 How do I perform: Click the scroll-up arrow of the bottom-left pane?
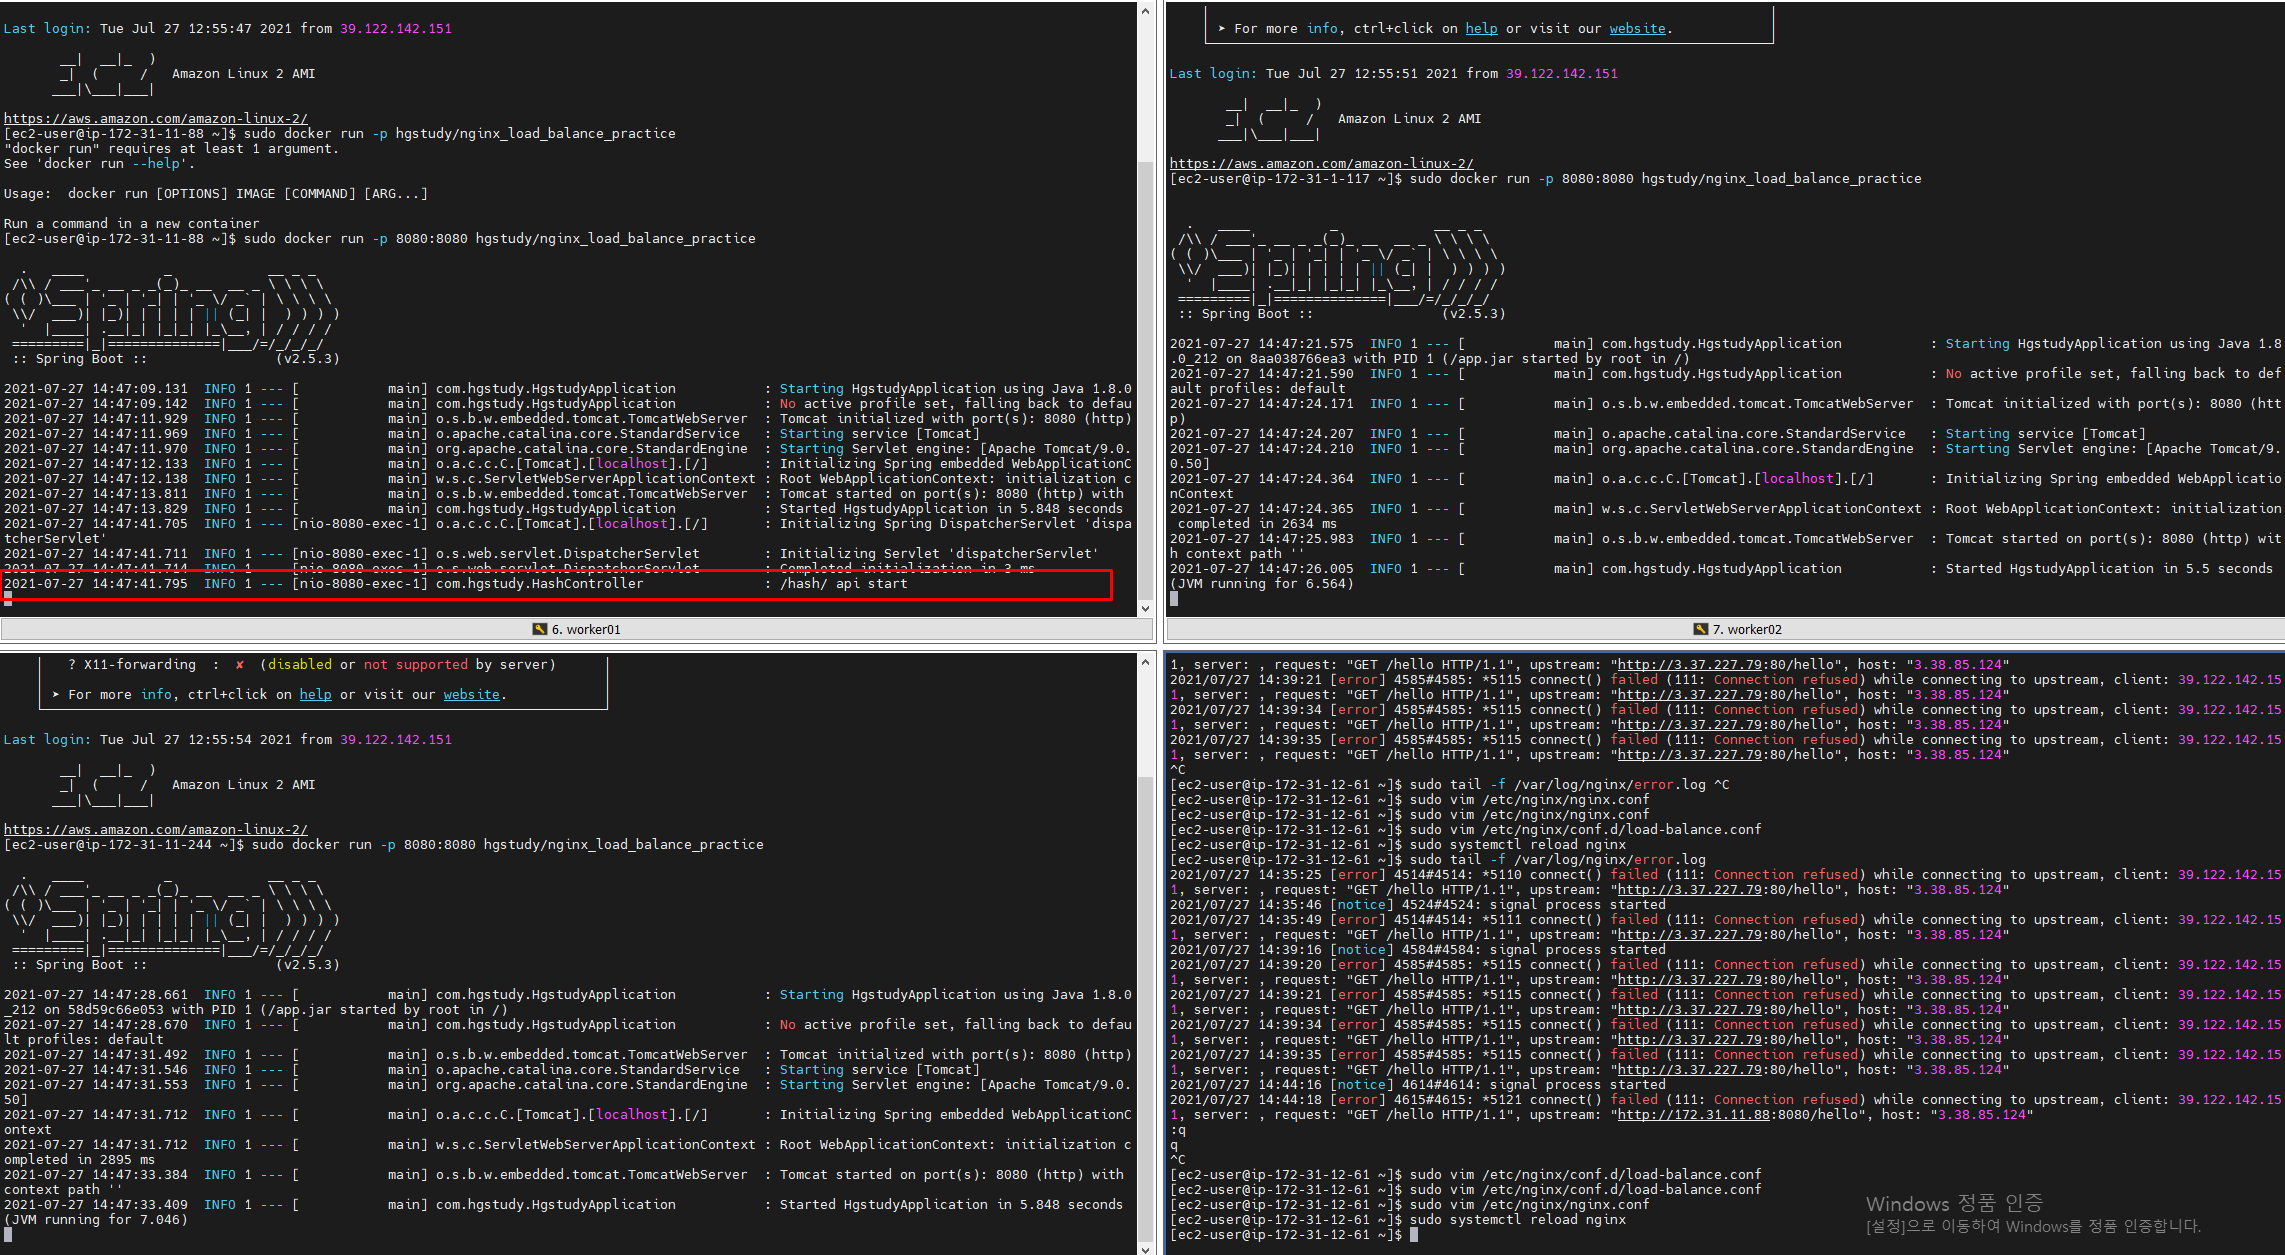tap(1144, 661)
